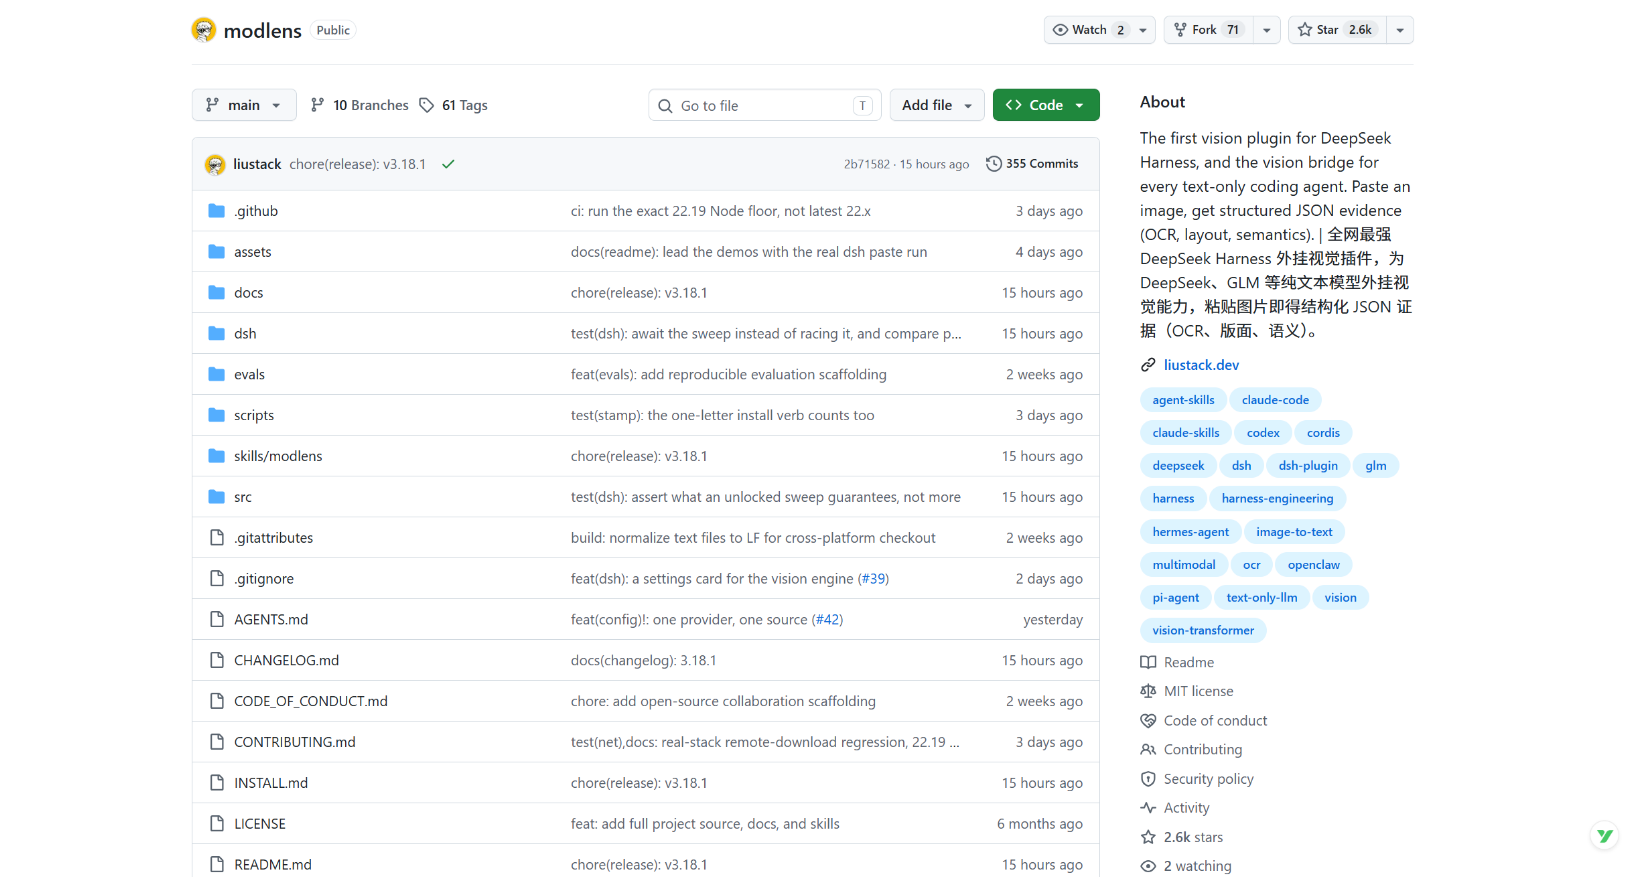
Task: Click the AGENTS.md file icon
Action: point(217,620)
